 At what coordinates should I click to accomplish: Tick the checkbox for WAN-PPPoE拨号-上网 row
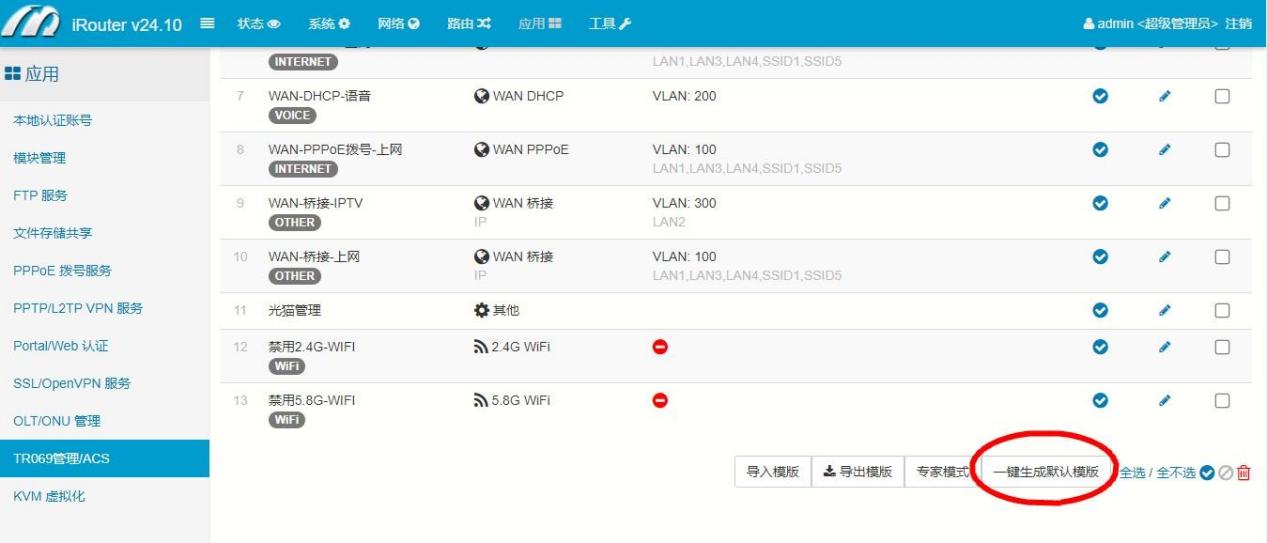coord(1221,150)
